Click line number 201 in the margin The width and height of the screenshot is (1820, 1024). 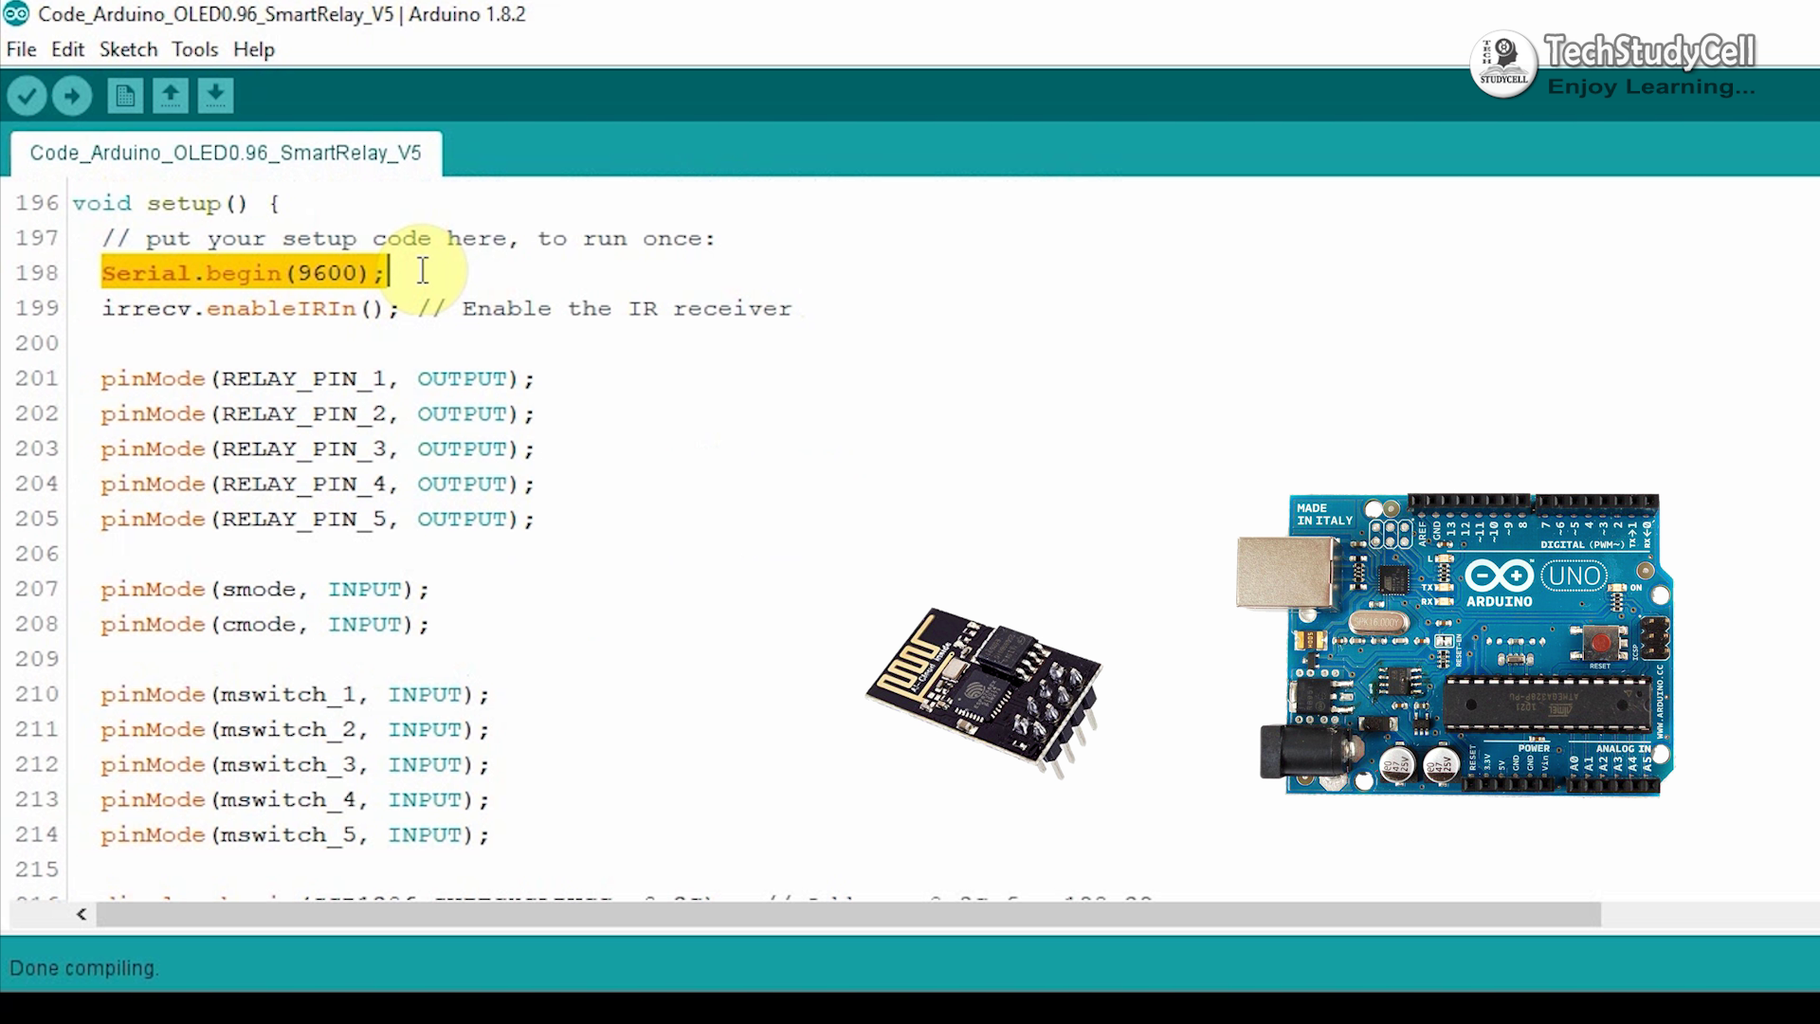point(36,378)
